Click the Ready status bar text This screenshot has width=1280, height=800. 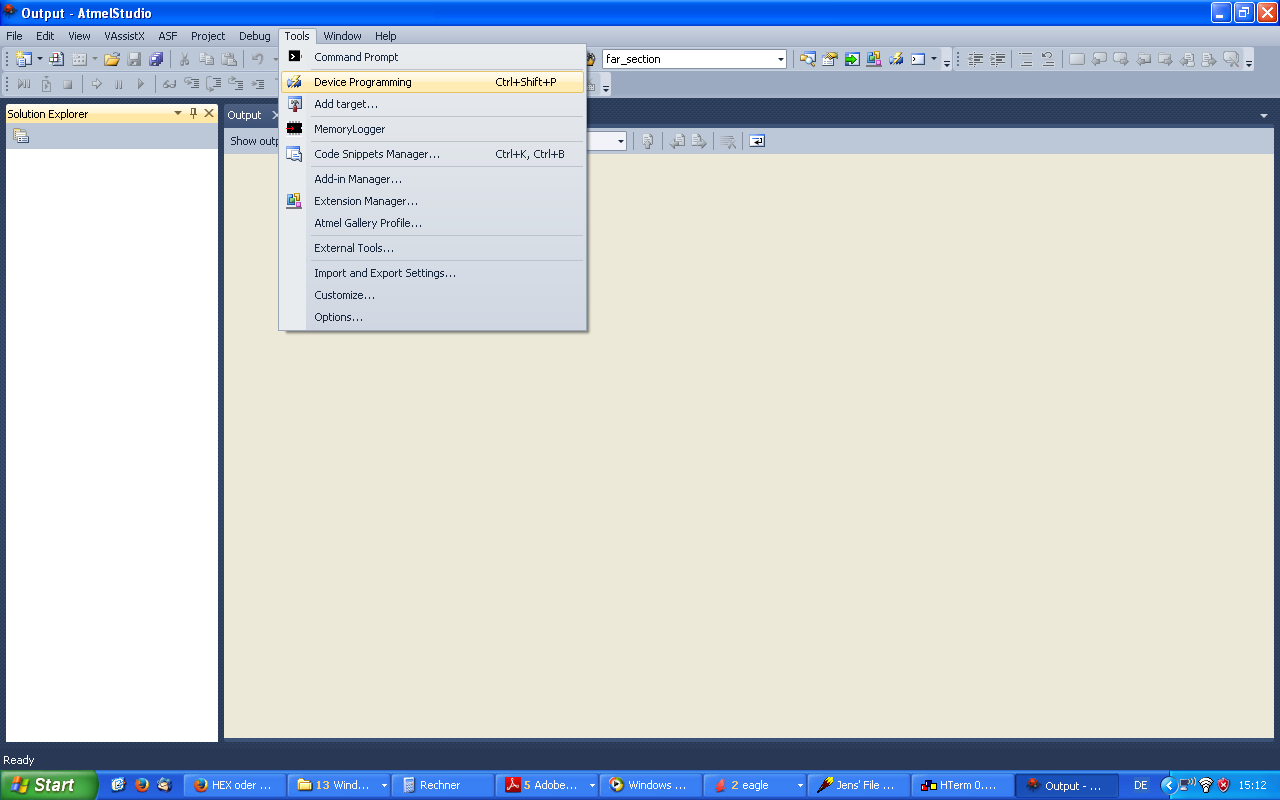pos(19,760)
